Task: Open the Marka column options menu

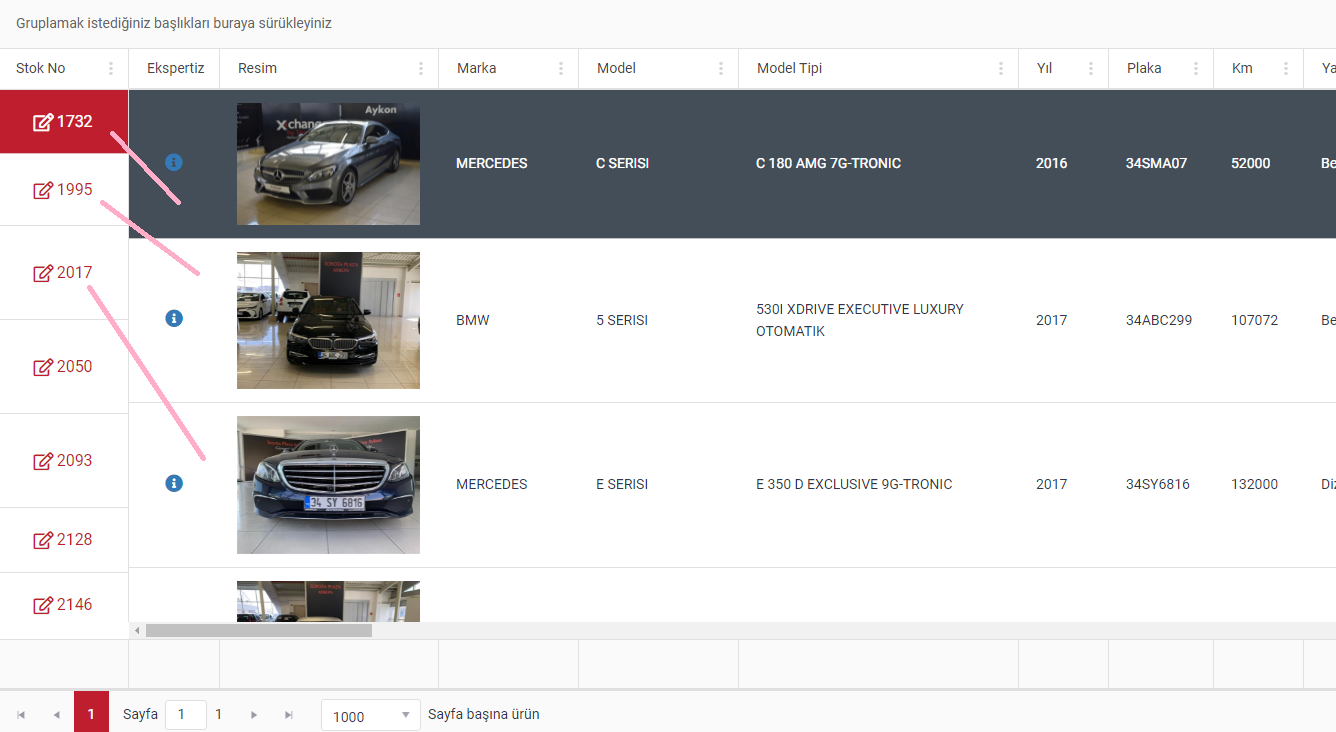Action: tap(560, 69)
